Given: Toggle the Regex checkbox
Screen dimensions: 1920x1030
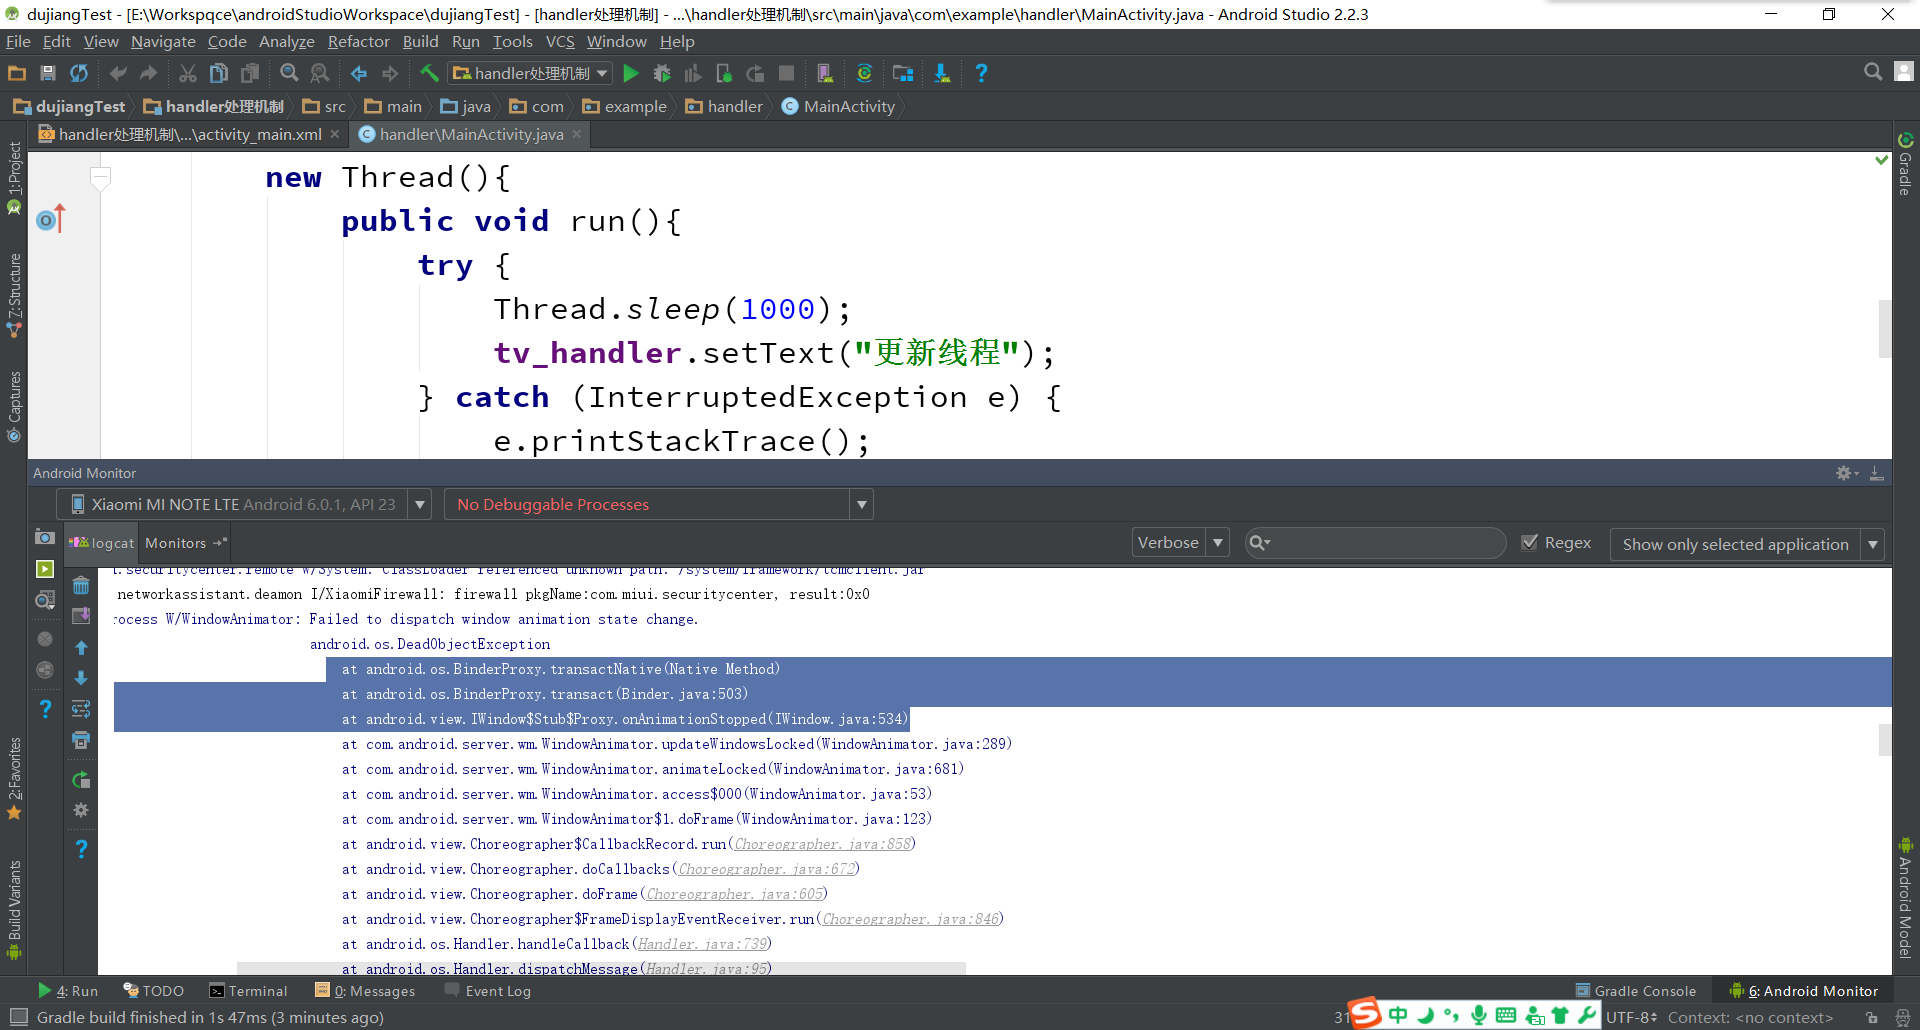Looking at the screenshot, I should point(1529,542).
